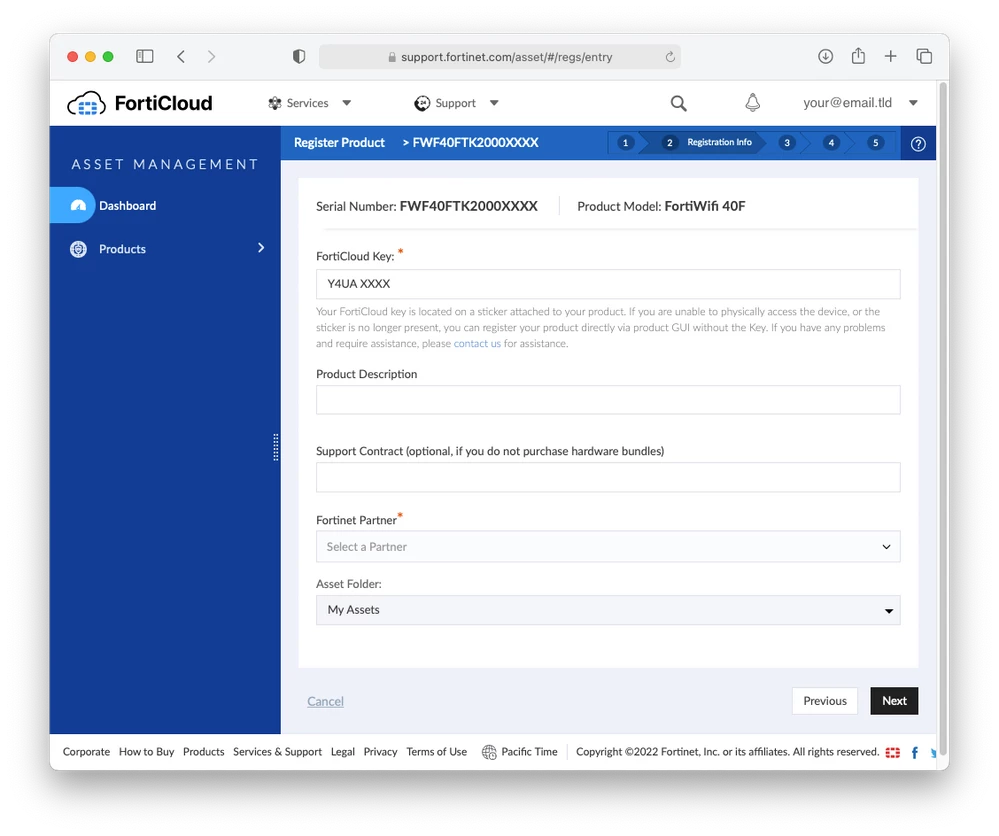Reload the page with the refresh icon
The width and height of the screenshot is (999, 836).
670,57
